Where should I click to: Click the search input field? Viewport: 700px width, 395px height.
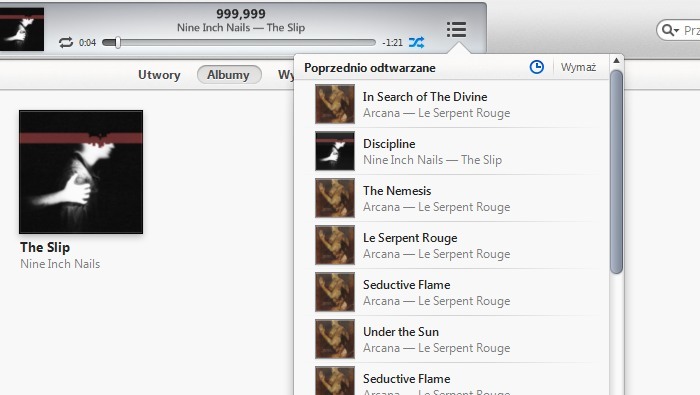(x=679, y=30)
